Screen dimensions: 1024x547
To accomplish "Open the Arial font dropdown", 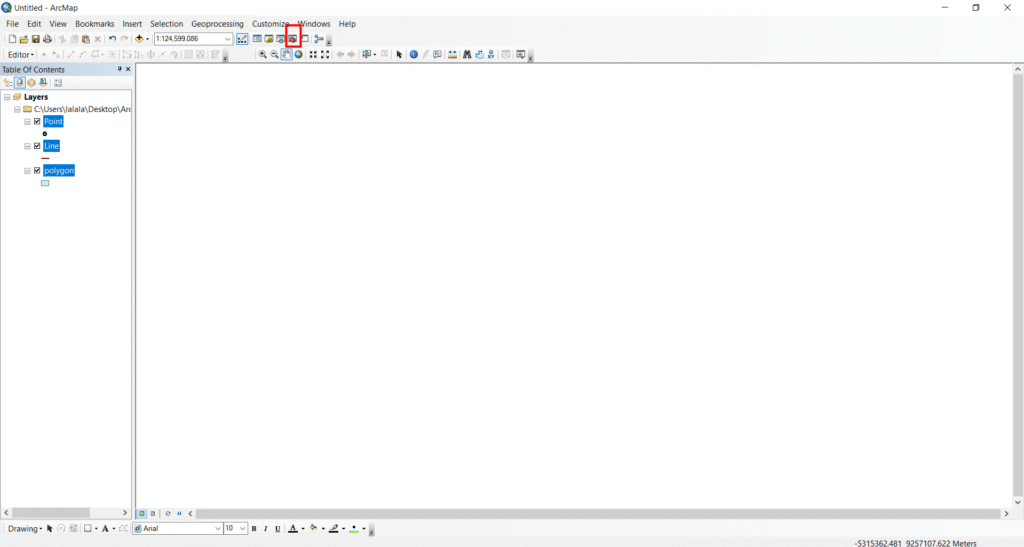I will [x=217, y=529].
